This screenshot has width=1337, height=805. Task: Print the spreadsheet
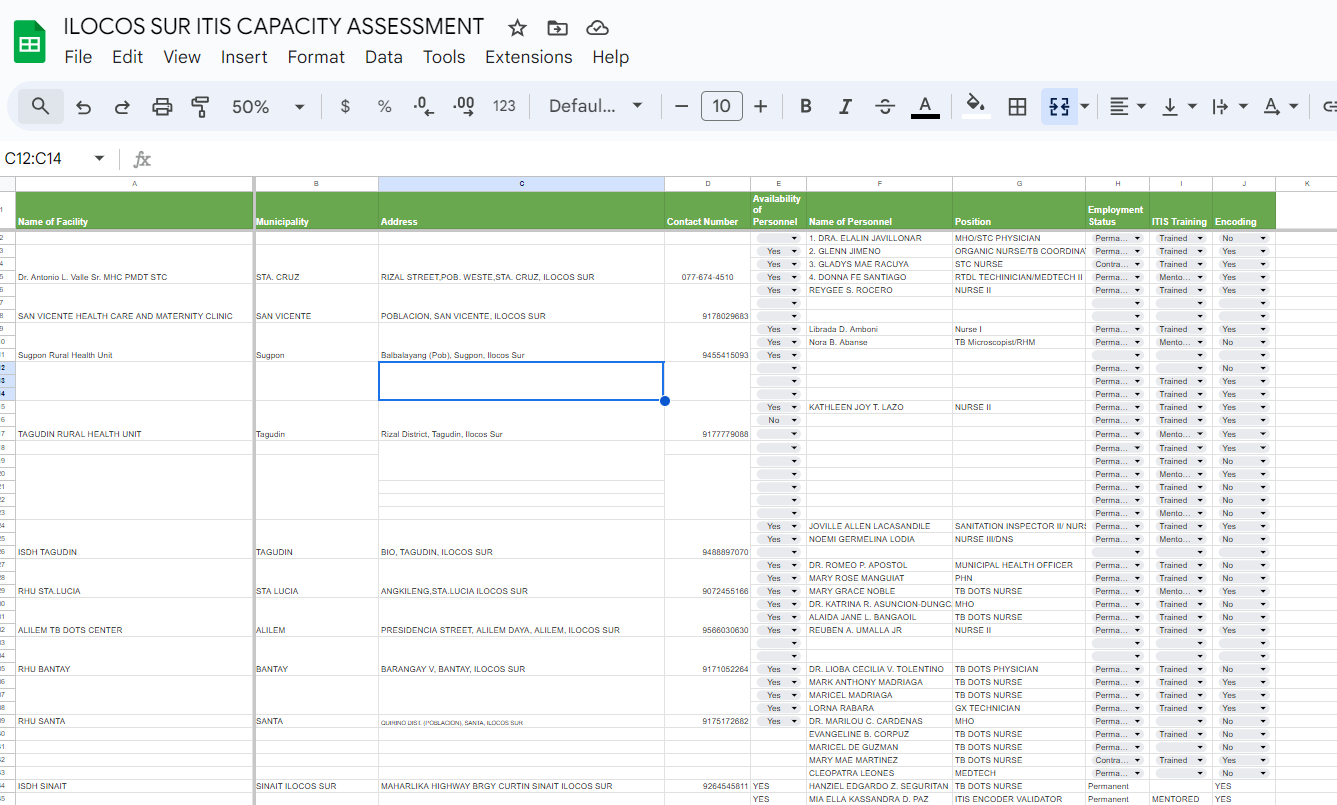click(162, 106)
